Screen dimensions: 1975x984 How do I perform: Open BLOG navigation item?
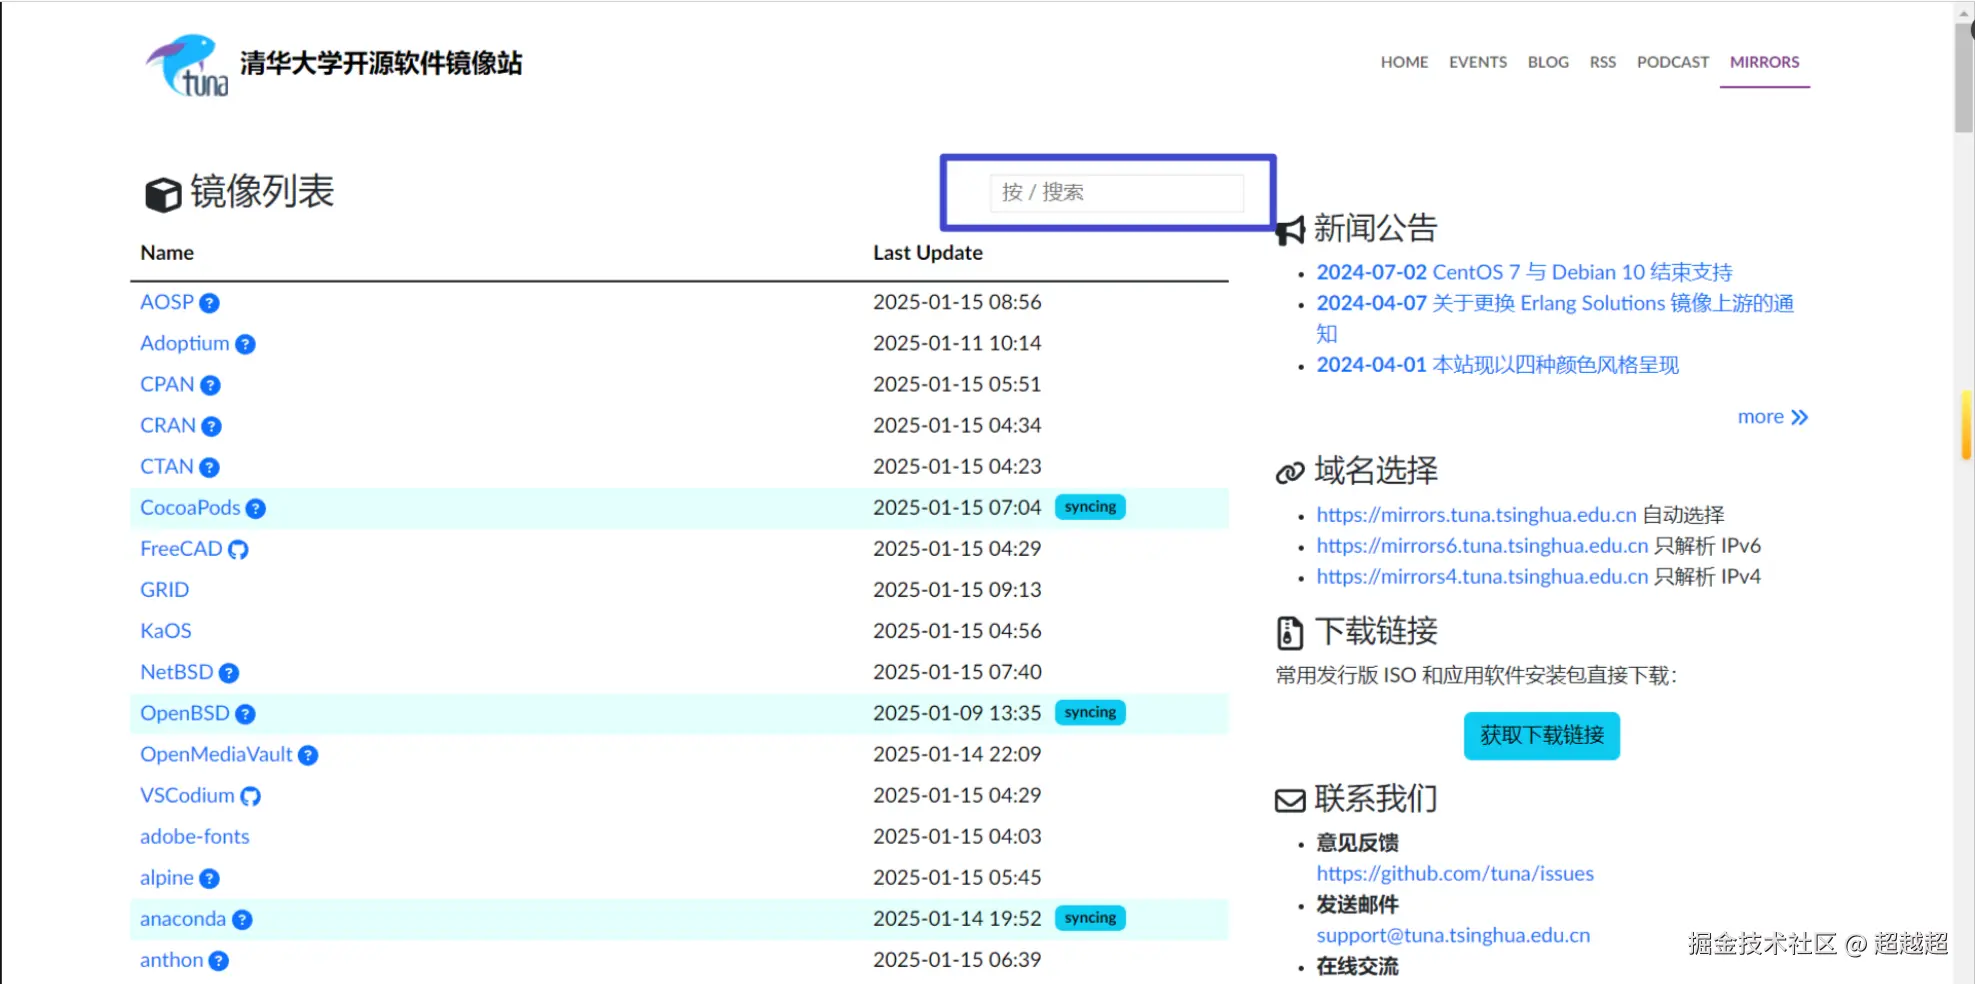(x=1548, y=62)
